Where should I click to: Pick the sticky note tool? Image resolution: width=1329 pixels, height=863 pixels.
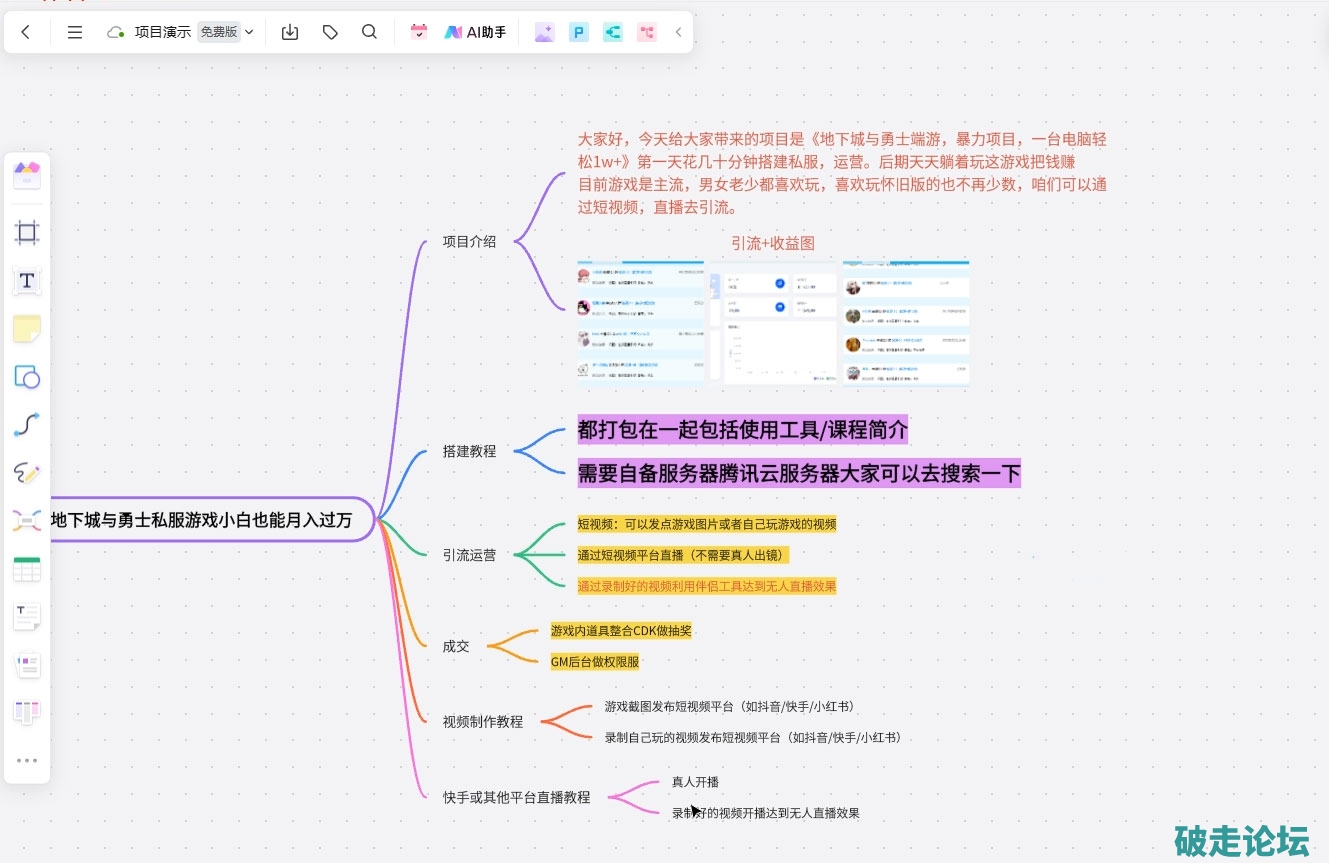tap(27, 329)
